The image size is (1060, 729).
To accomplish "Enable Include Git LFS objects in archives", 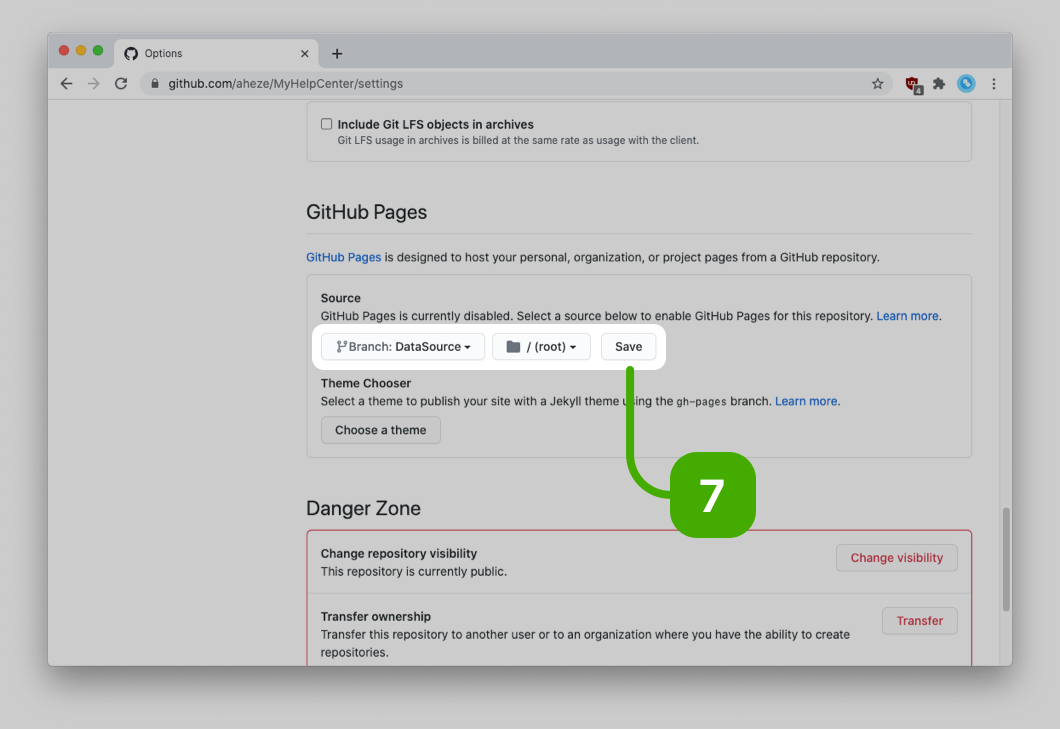I will [x=327, y=124].
